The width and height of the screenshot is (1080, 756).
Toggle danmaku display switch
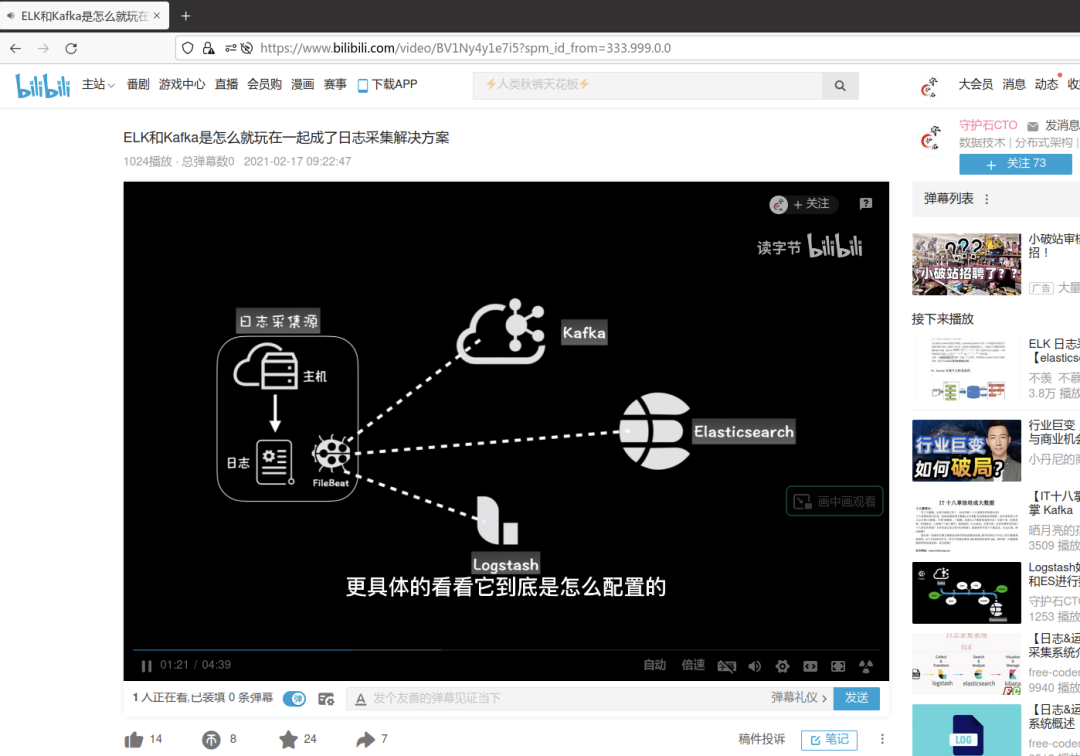(x=295, y=699)
